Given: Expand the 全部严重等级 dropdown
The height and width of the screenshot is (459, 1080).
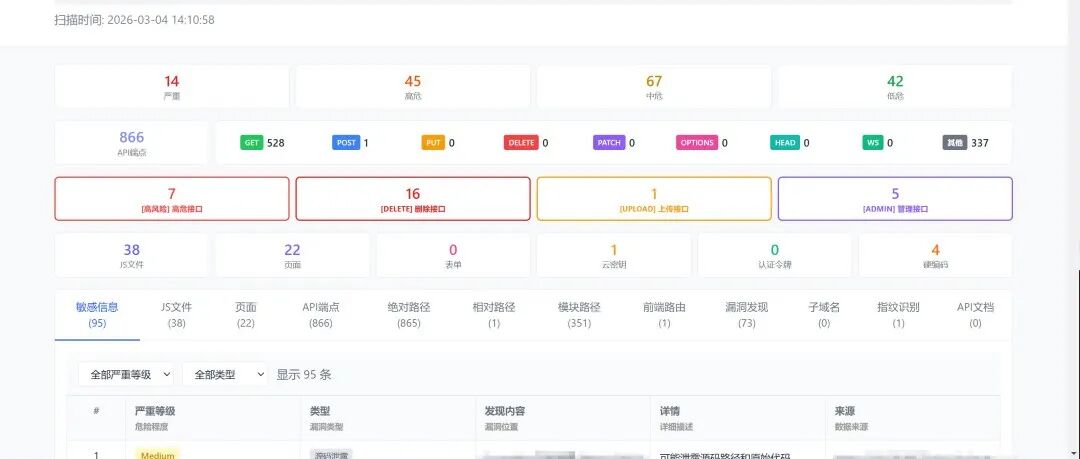Looking at the screenshot, I should point(126,374).
